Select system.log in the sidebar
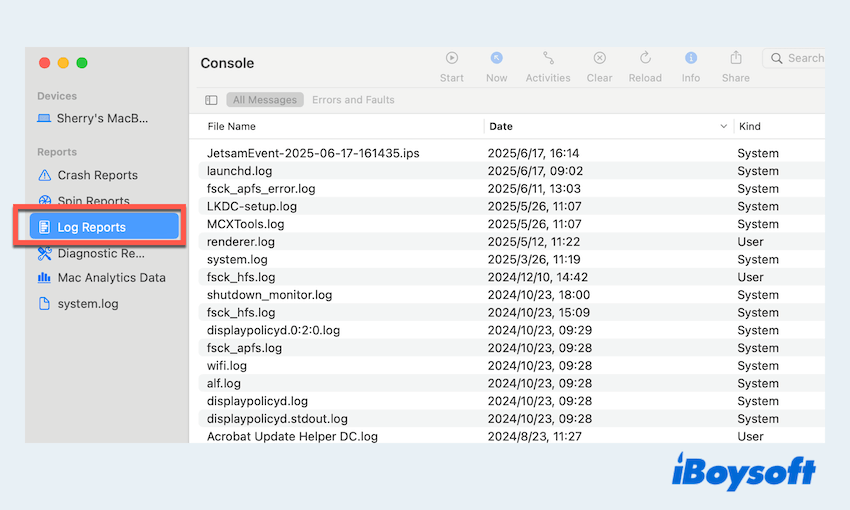Screen dimensions: 850x510 point(87,304)
